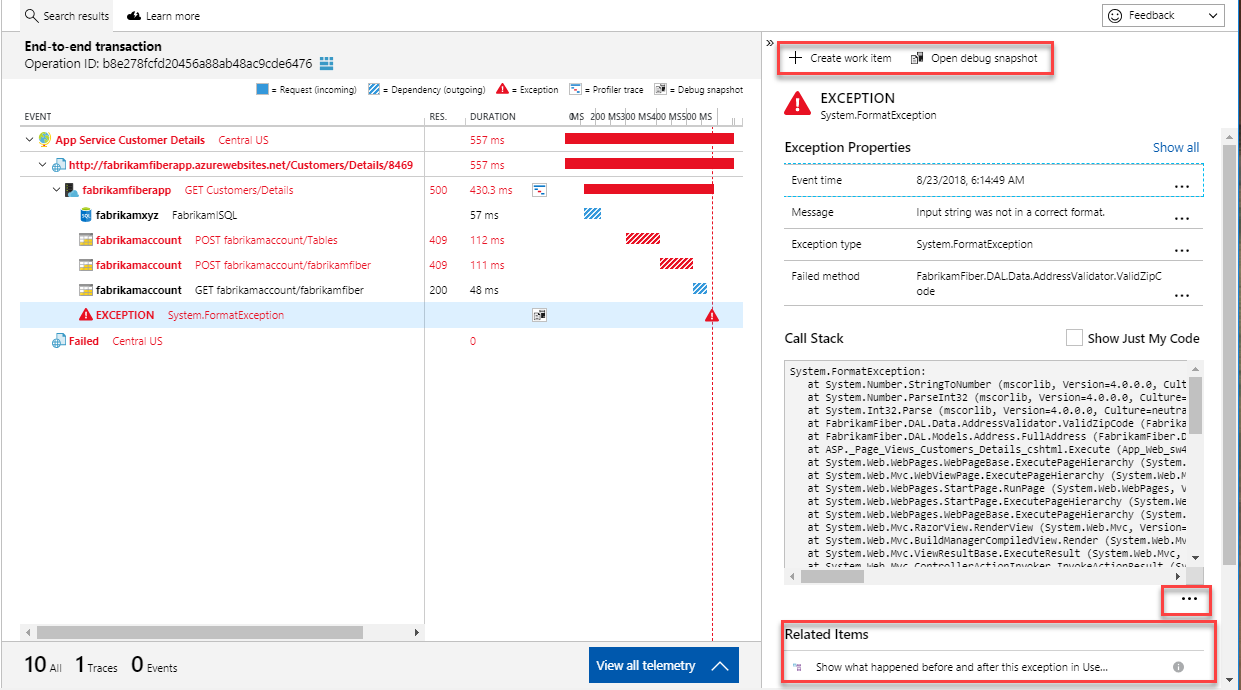Image resolution: width=1241 pixels, height=690 pixels.
Task: Click the smiley Feedback icon
Action: 1115,16
